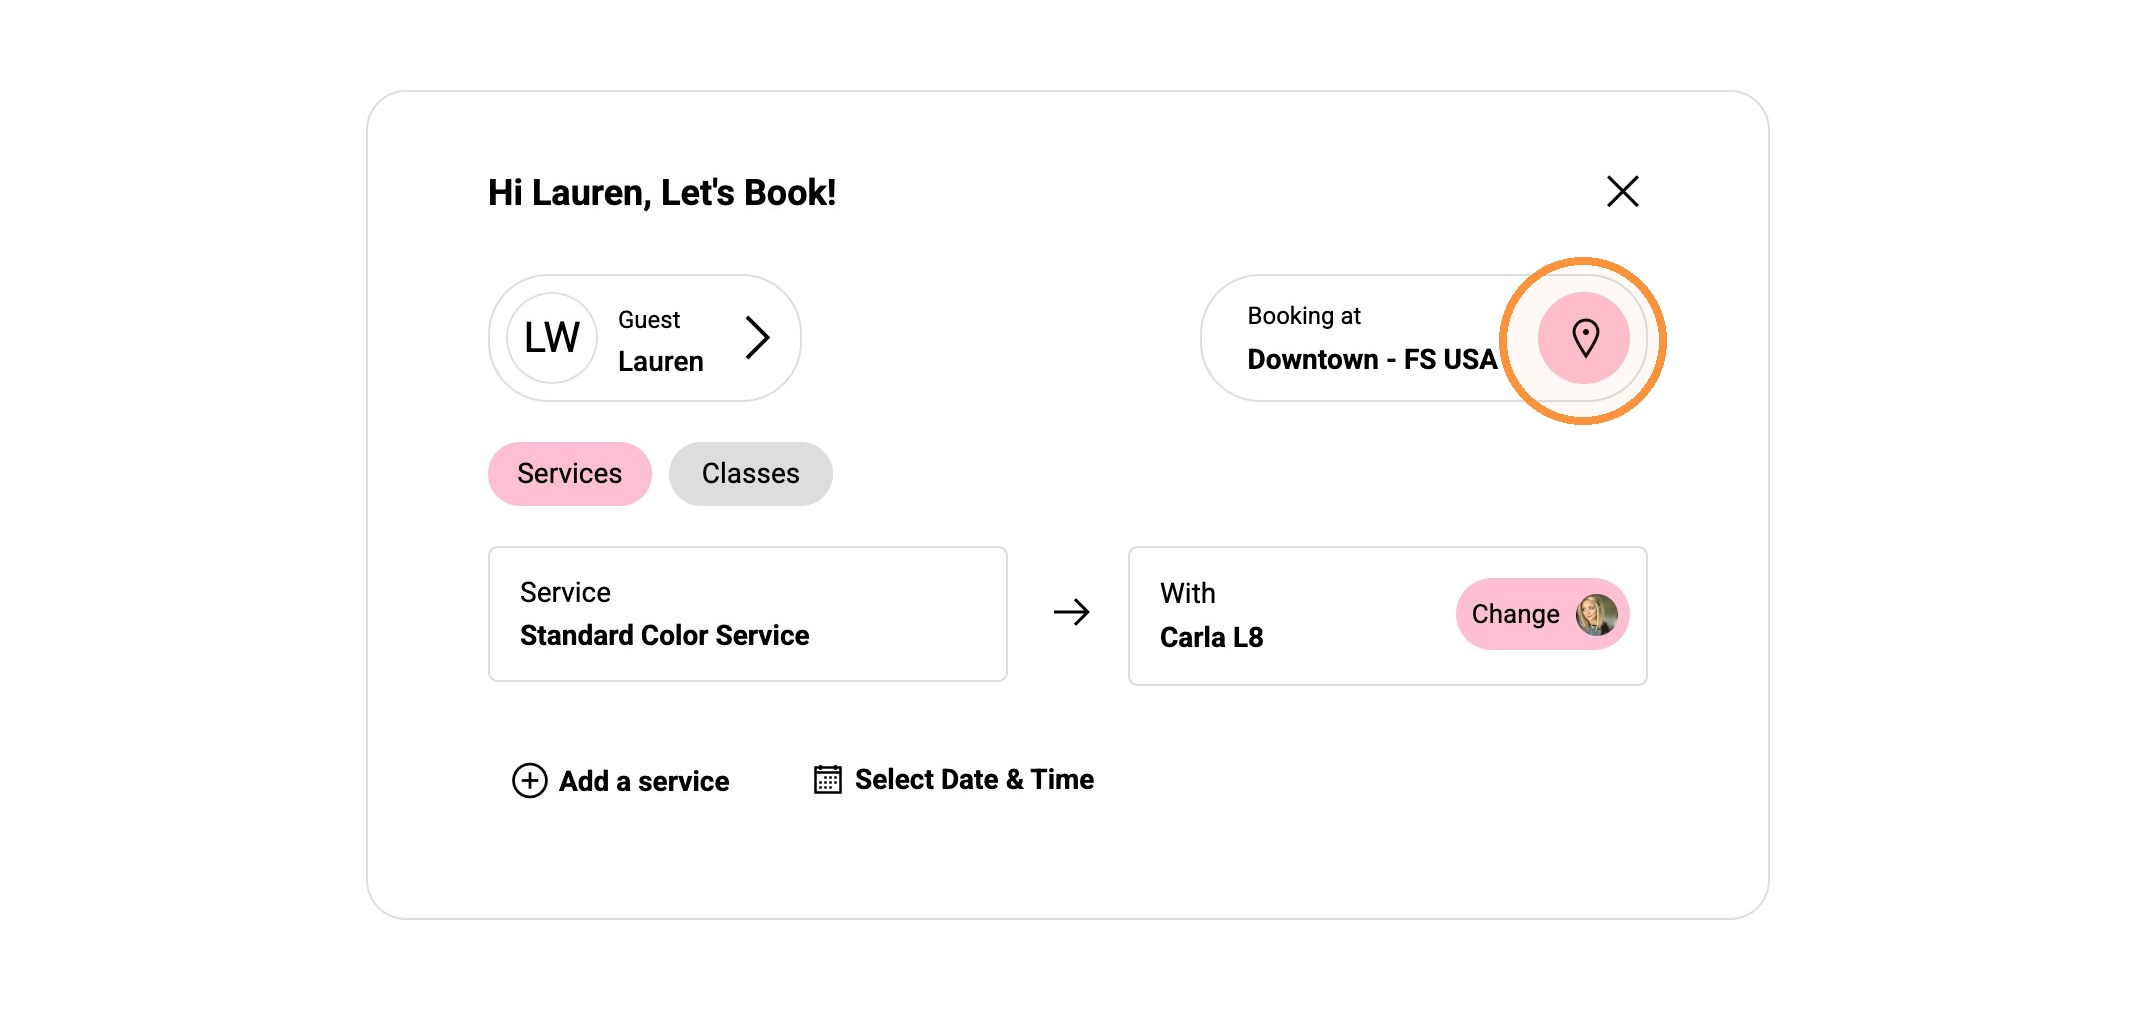Click the Change provider button
This screenshot has height=1029, width=2136.
[x=1542, y=614]
